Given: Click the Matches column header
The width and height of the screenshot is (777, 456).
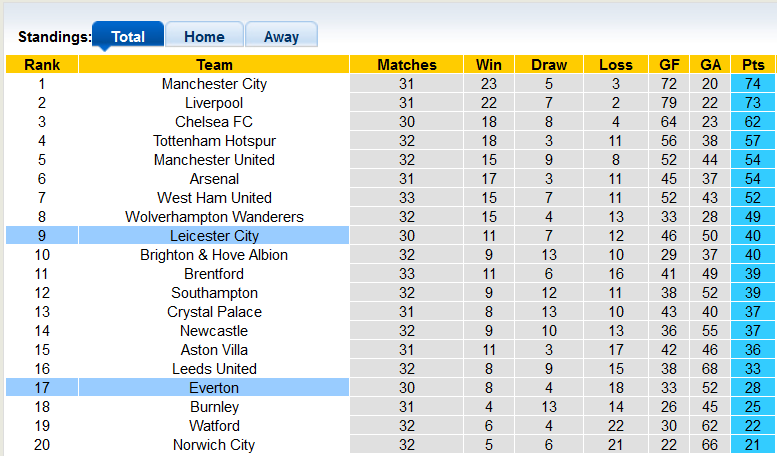Looking at the screenshot, I should [407, 65].
